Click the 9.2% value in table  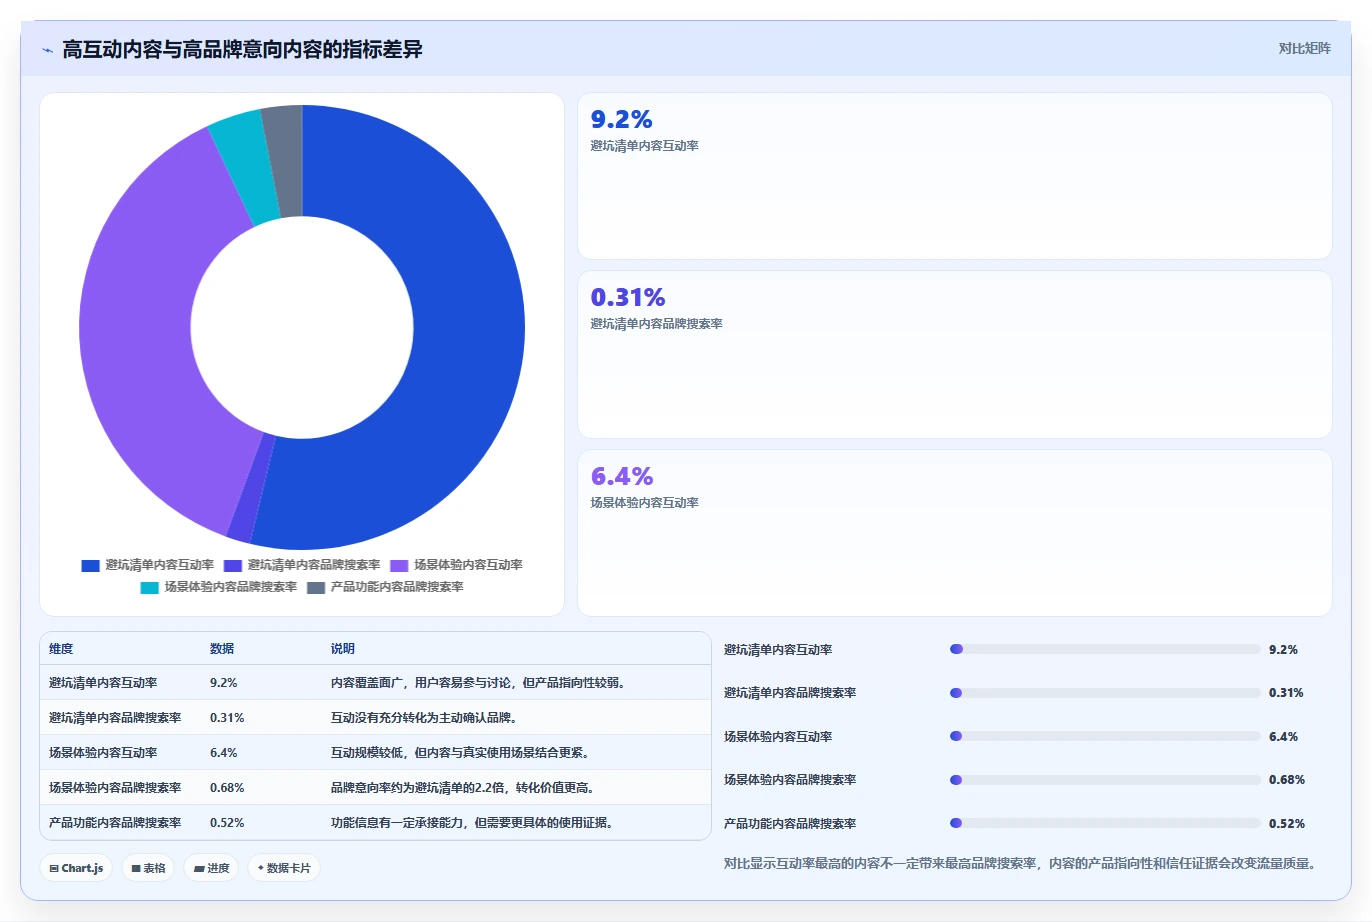point(224,683)
